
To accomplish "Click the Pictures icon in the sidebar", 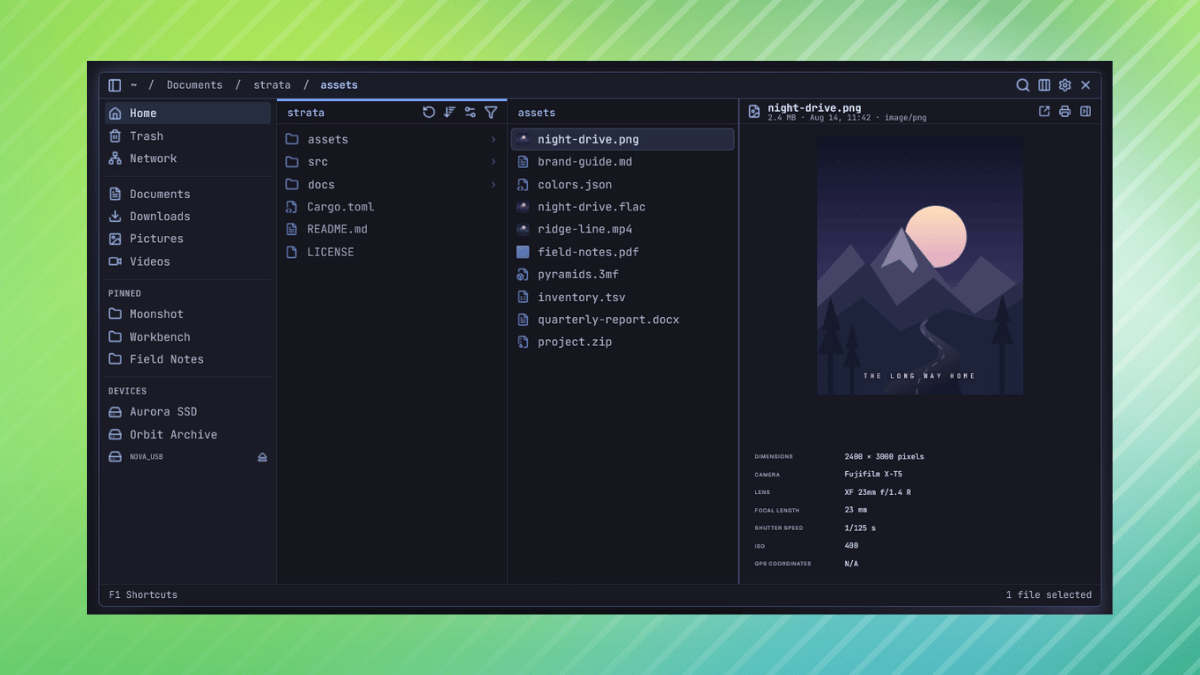I will (x=115, y=239).
